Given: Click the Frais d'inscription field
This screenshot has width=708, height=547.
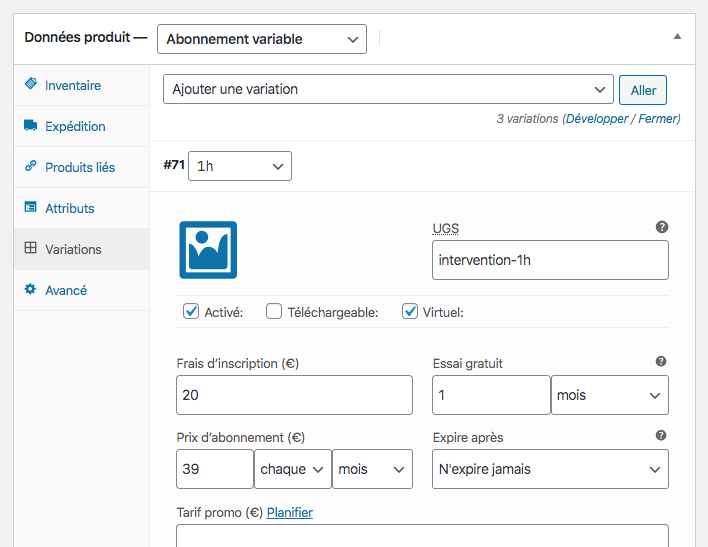Looking at the screenshot, I should coord(294,395).
